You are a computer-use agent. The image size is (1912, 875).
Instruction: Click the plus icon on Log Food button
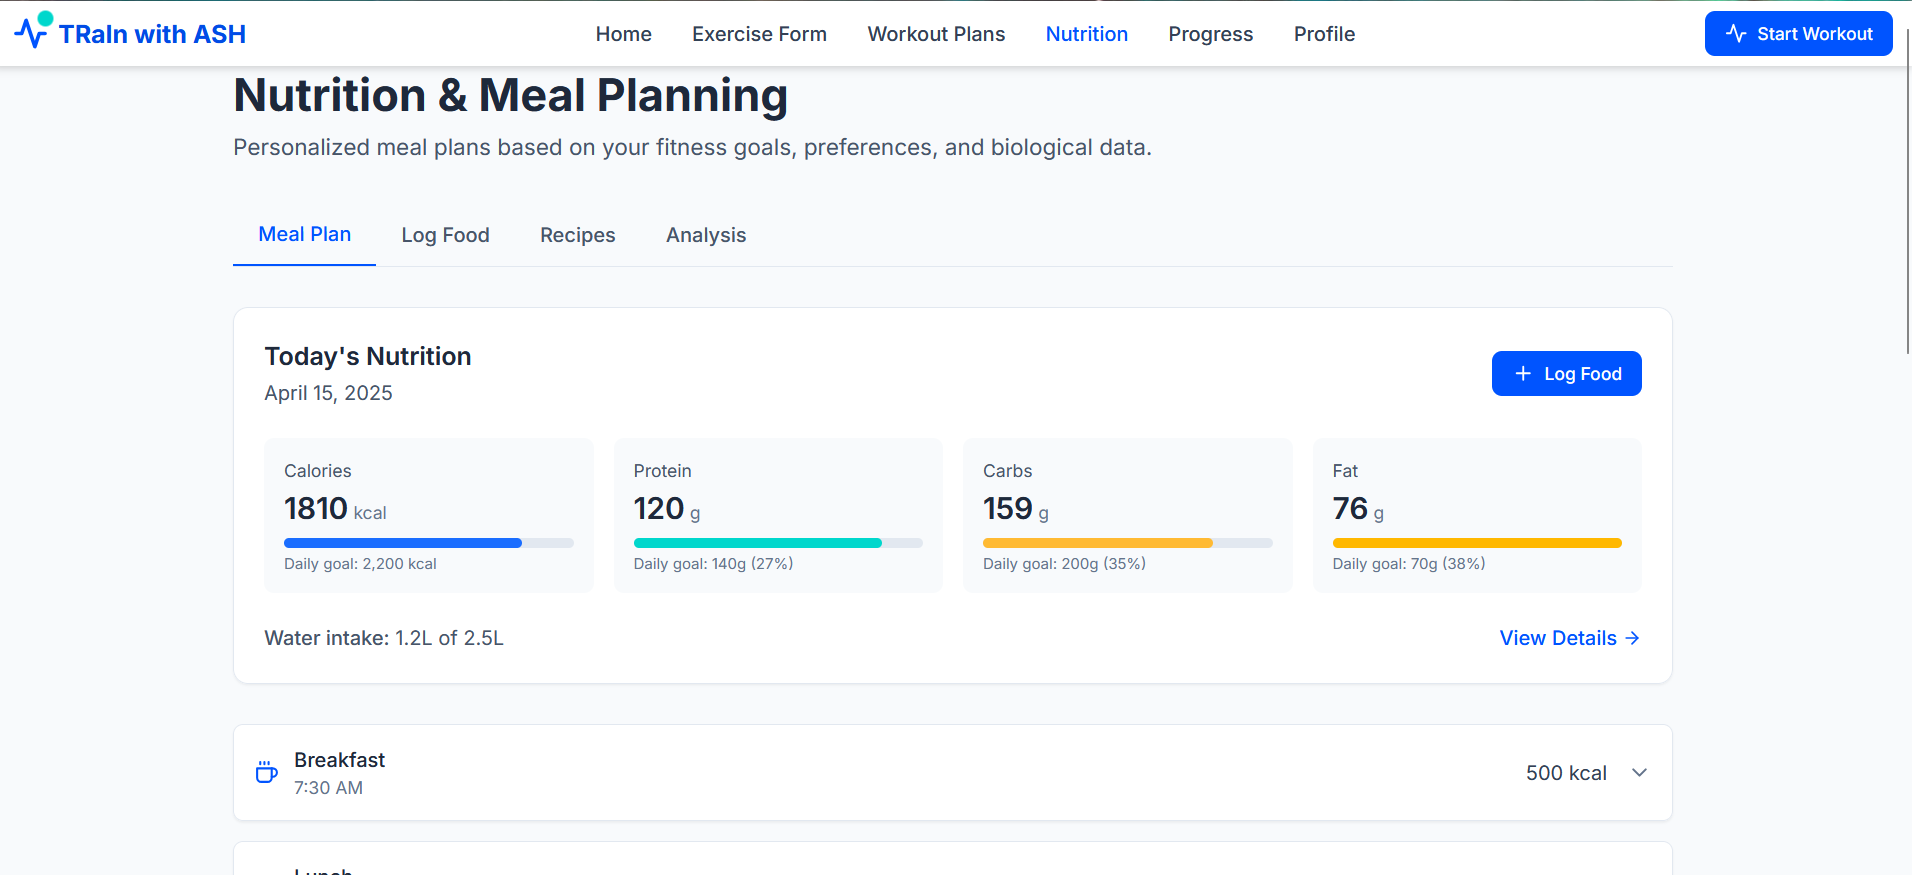pyautogui.click(x=1523, y=374)
